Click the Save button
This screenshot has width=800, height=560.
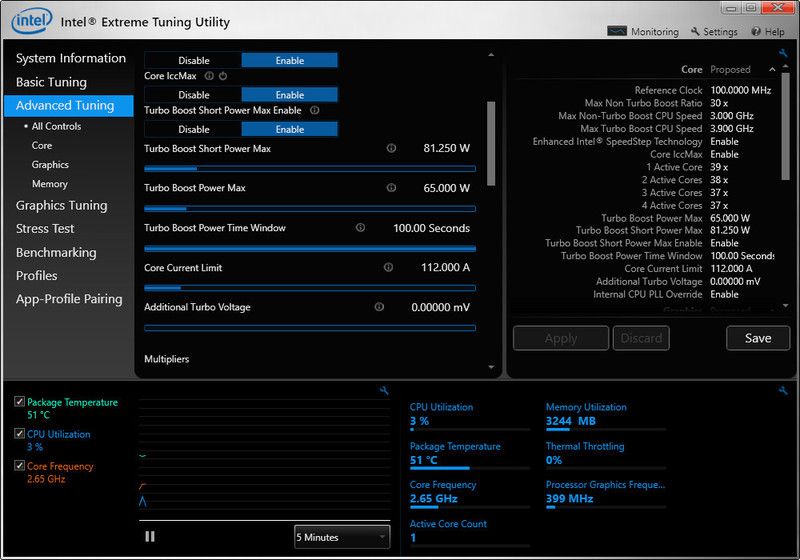coord(758,338)
